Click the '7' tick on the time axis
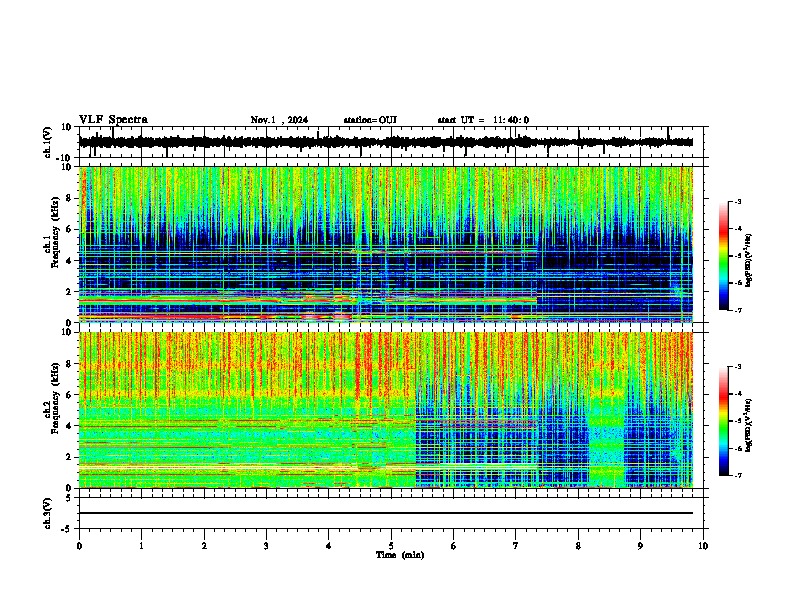This screenshot has width=792, height=612. click(x=516, y=546)
